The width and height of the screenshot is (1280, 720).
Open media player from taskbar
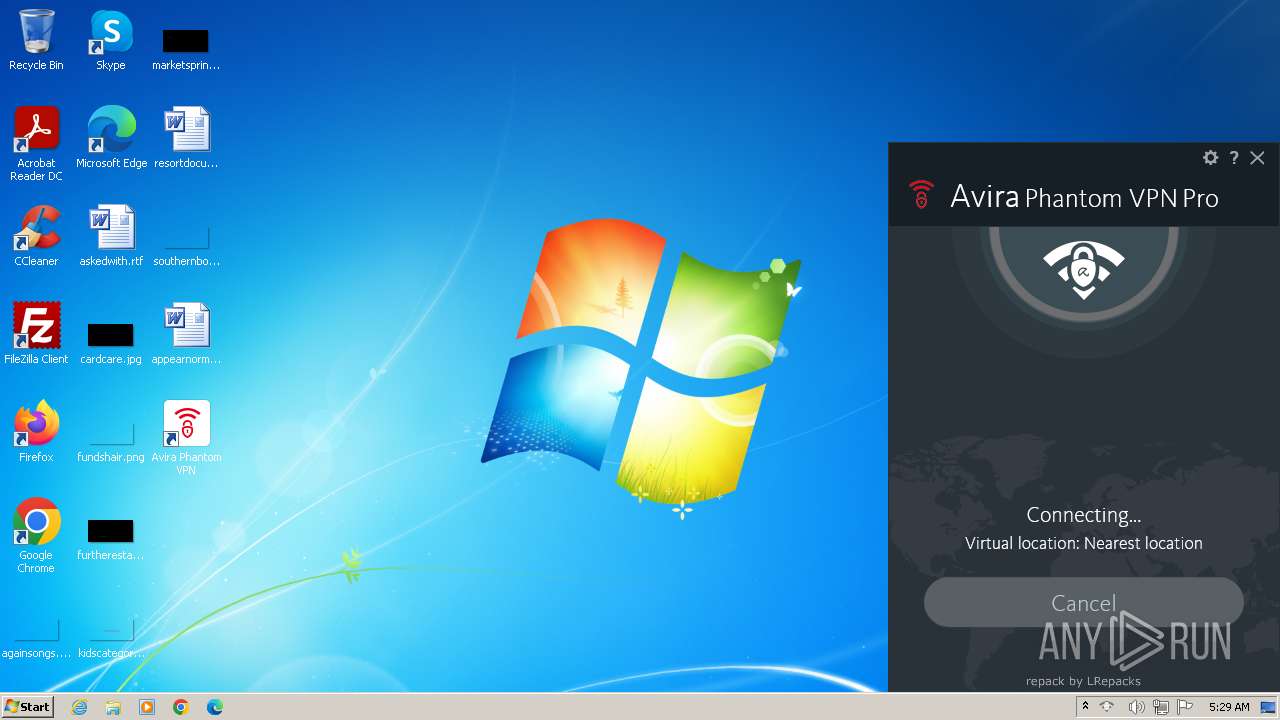[147, 707]
